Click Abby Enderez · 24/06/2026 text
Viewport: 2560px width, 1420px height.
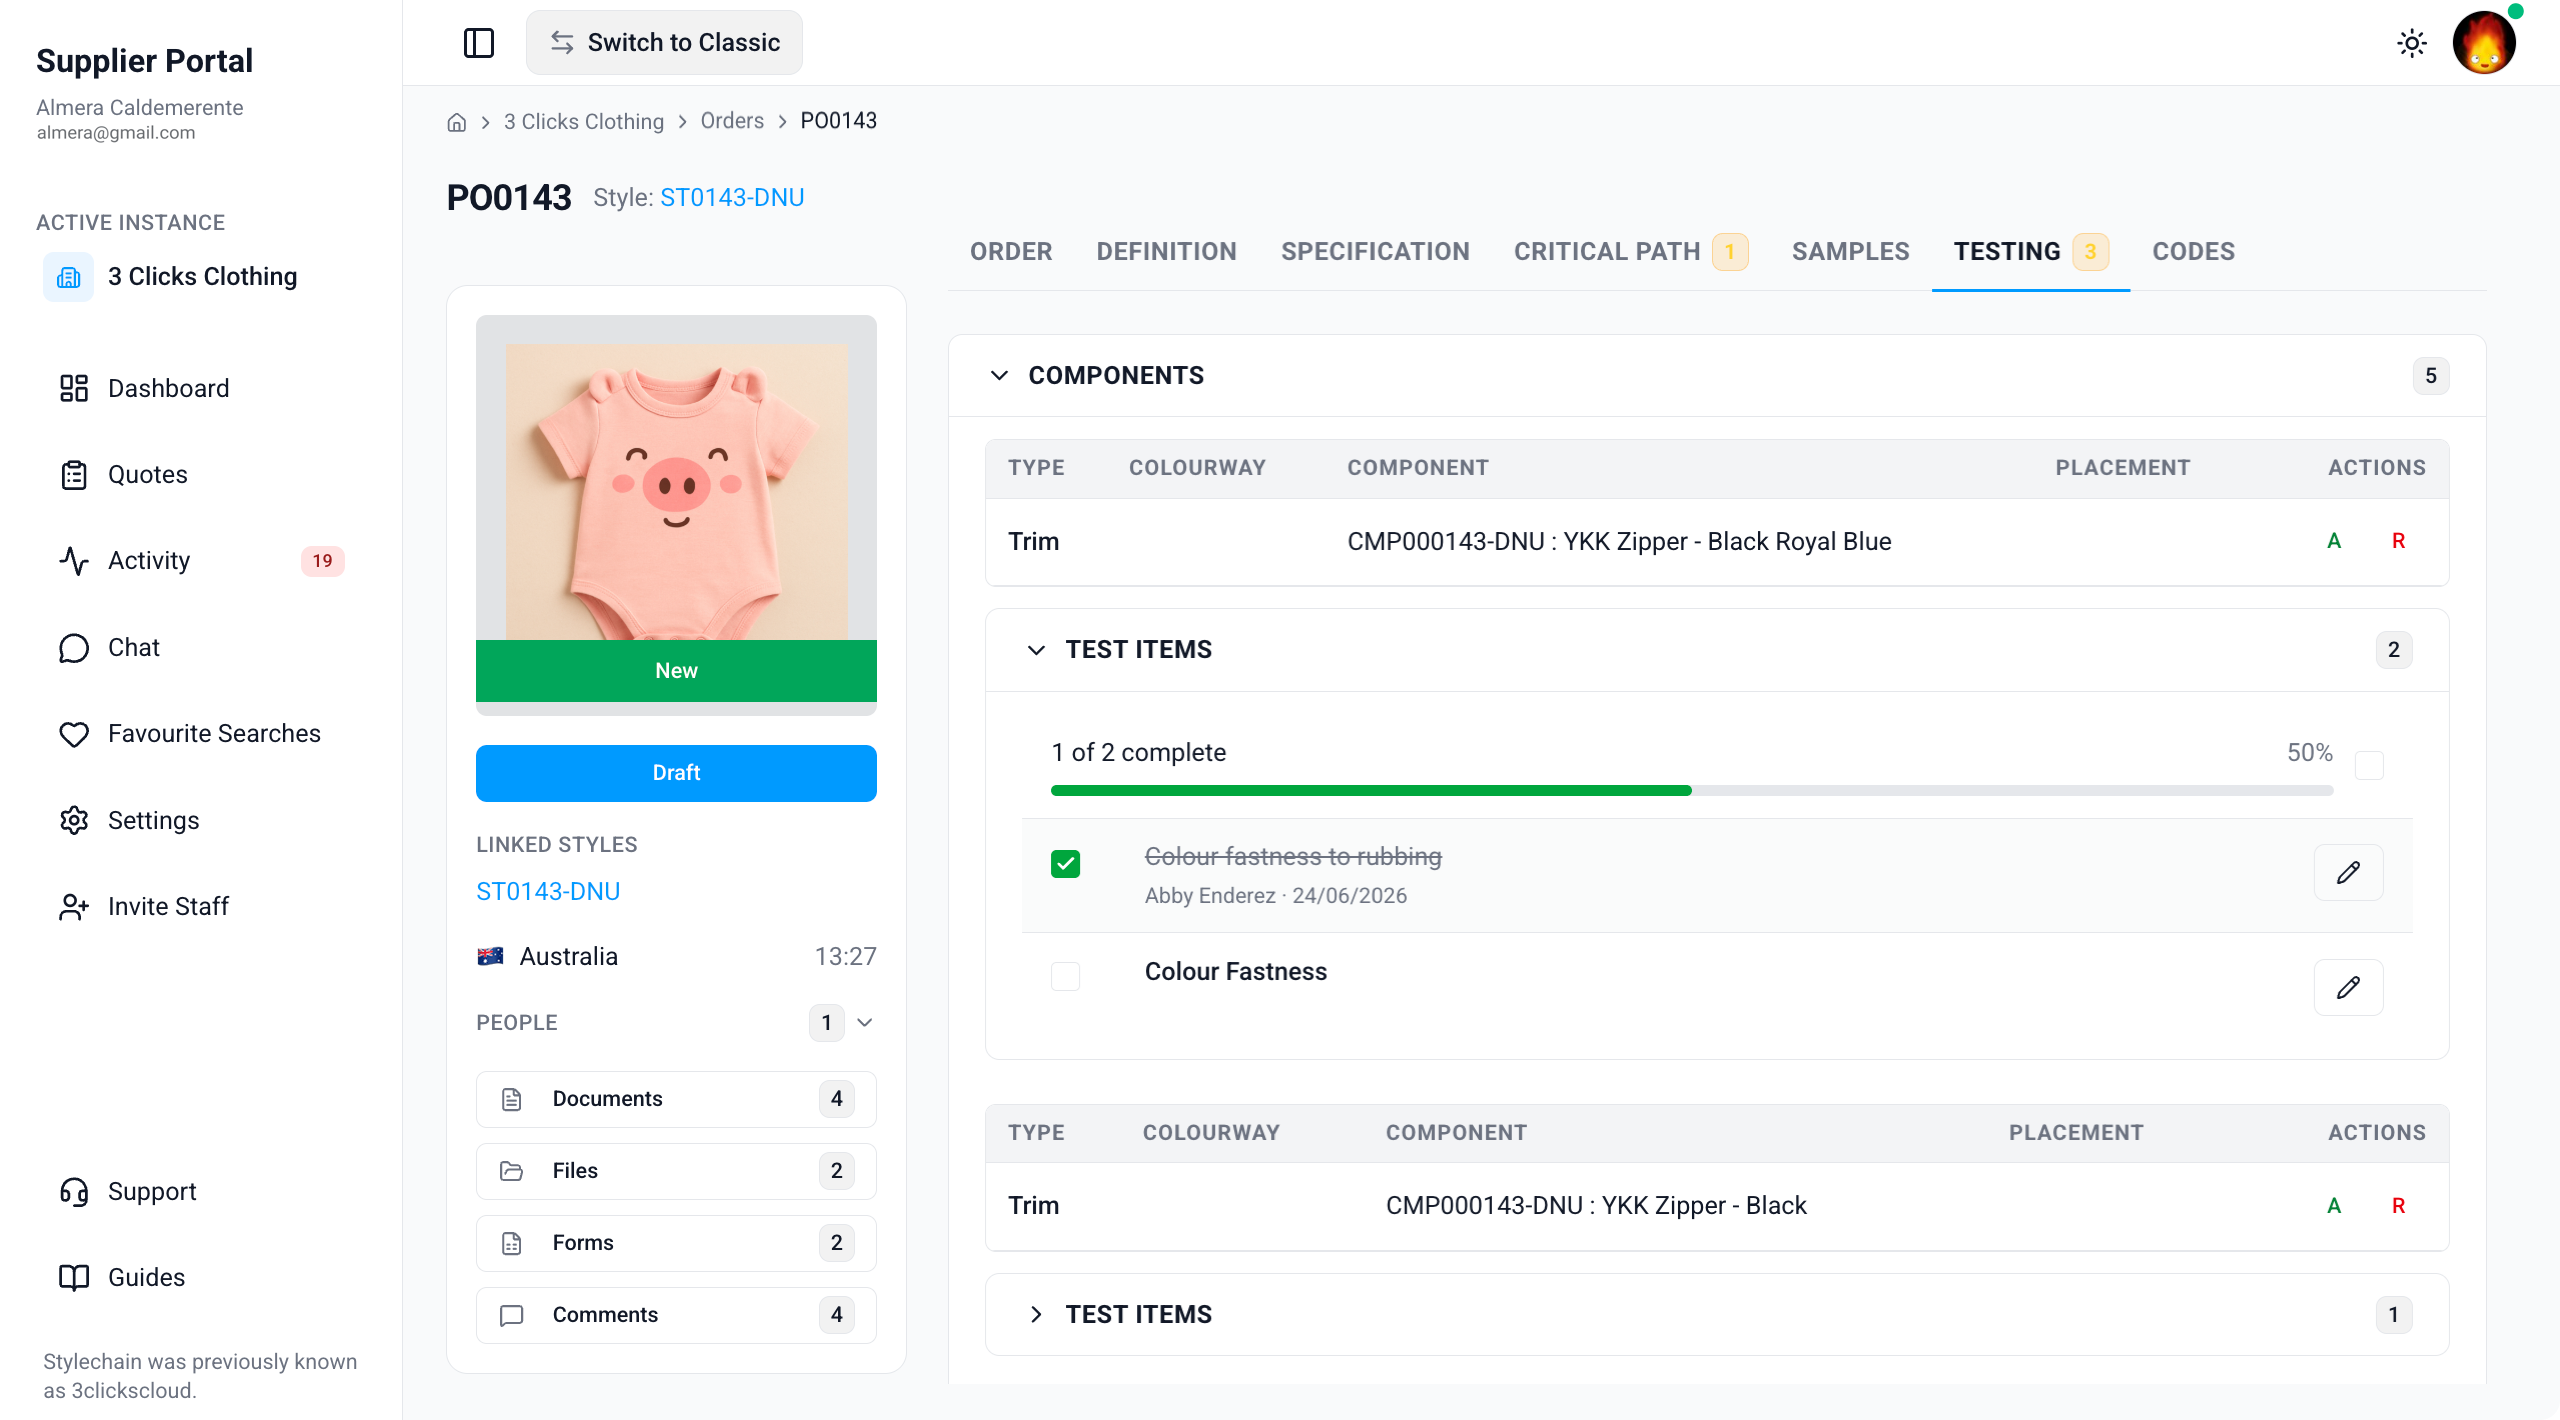click(1275, 896)
